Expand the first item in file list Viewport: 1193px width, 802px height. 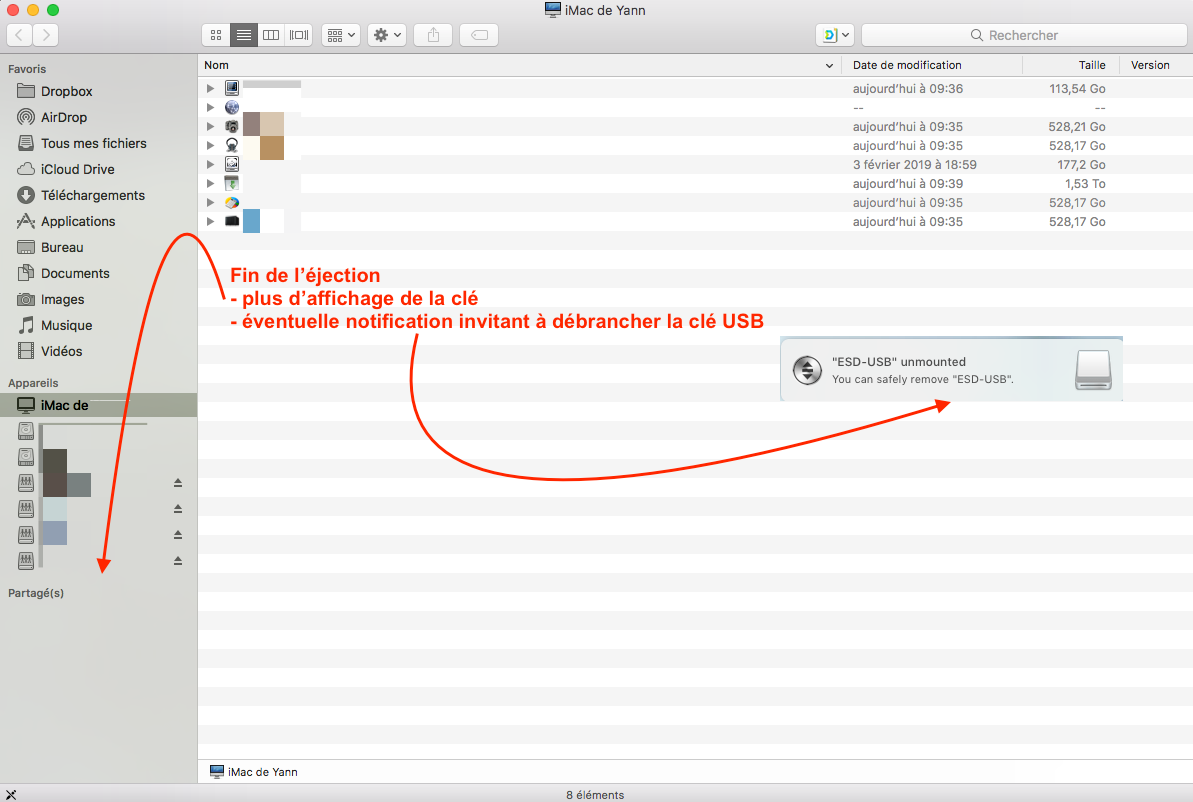click(210, 88)
